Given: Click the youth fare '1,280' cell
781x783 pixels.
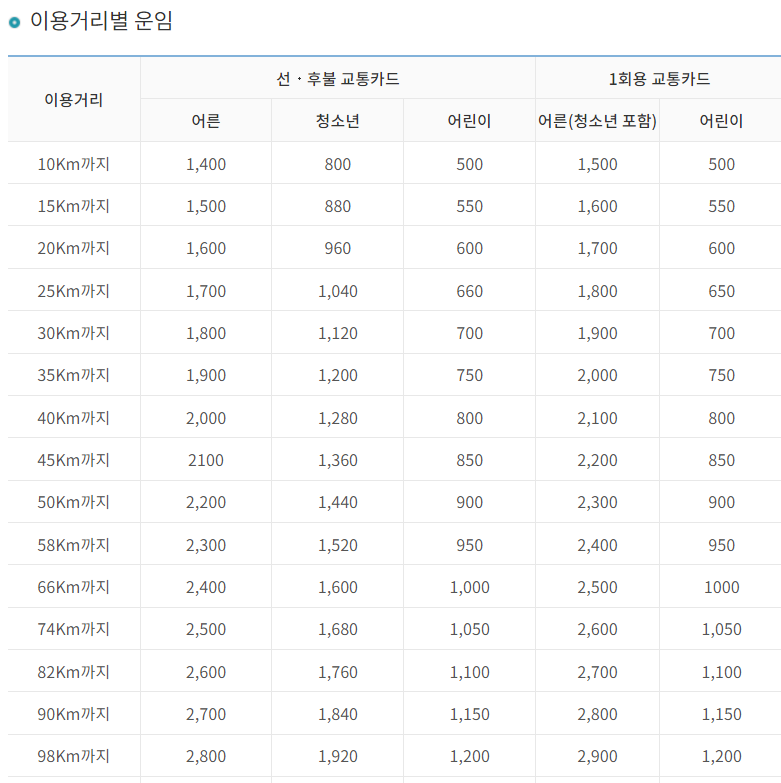Looking at the screenshot, I should pyautogui.click(x=338, y=418).
